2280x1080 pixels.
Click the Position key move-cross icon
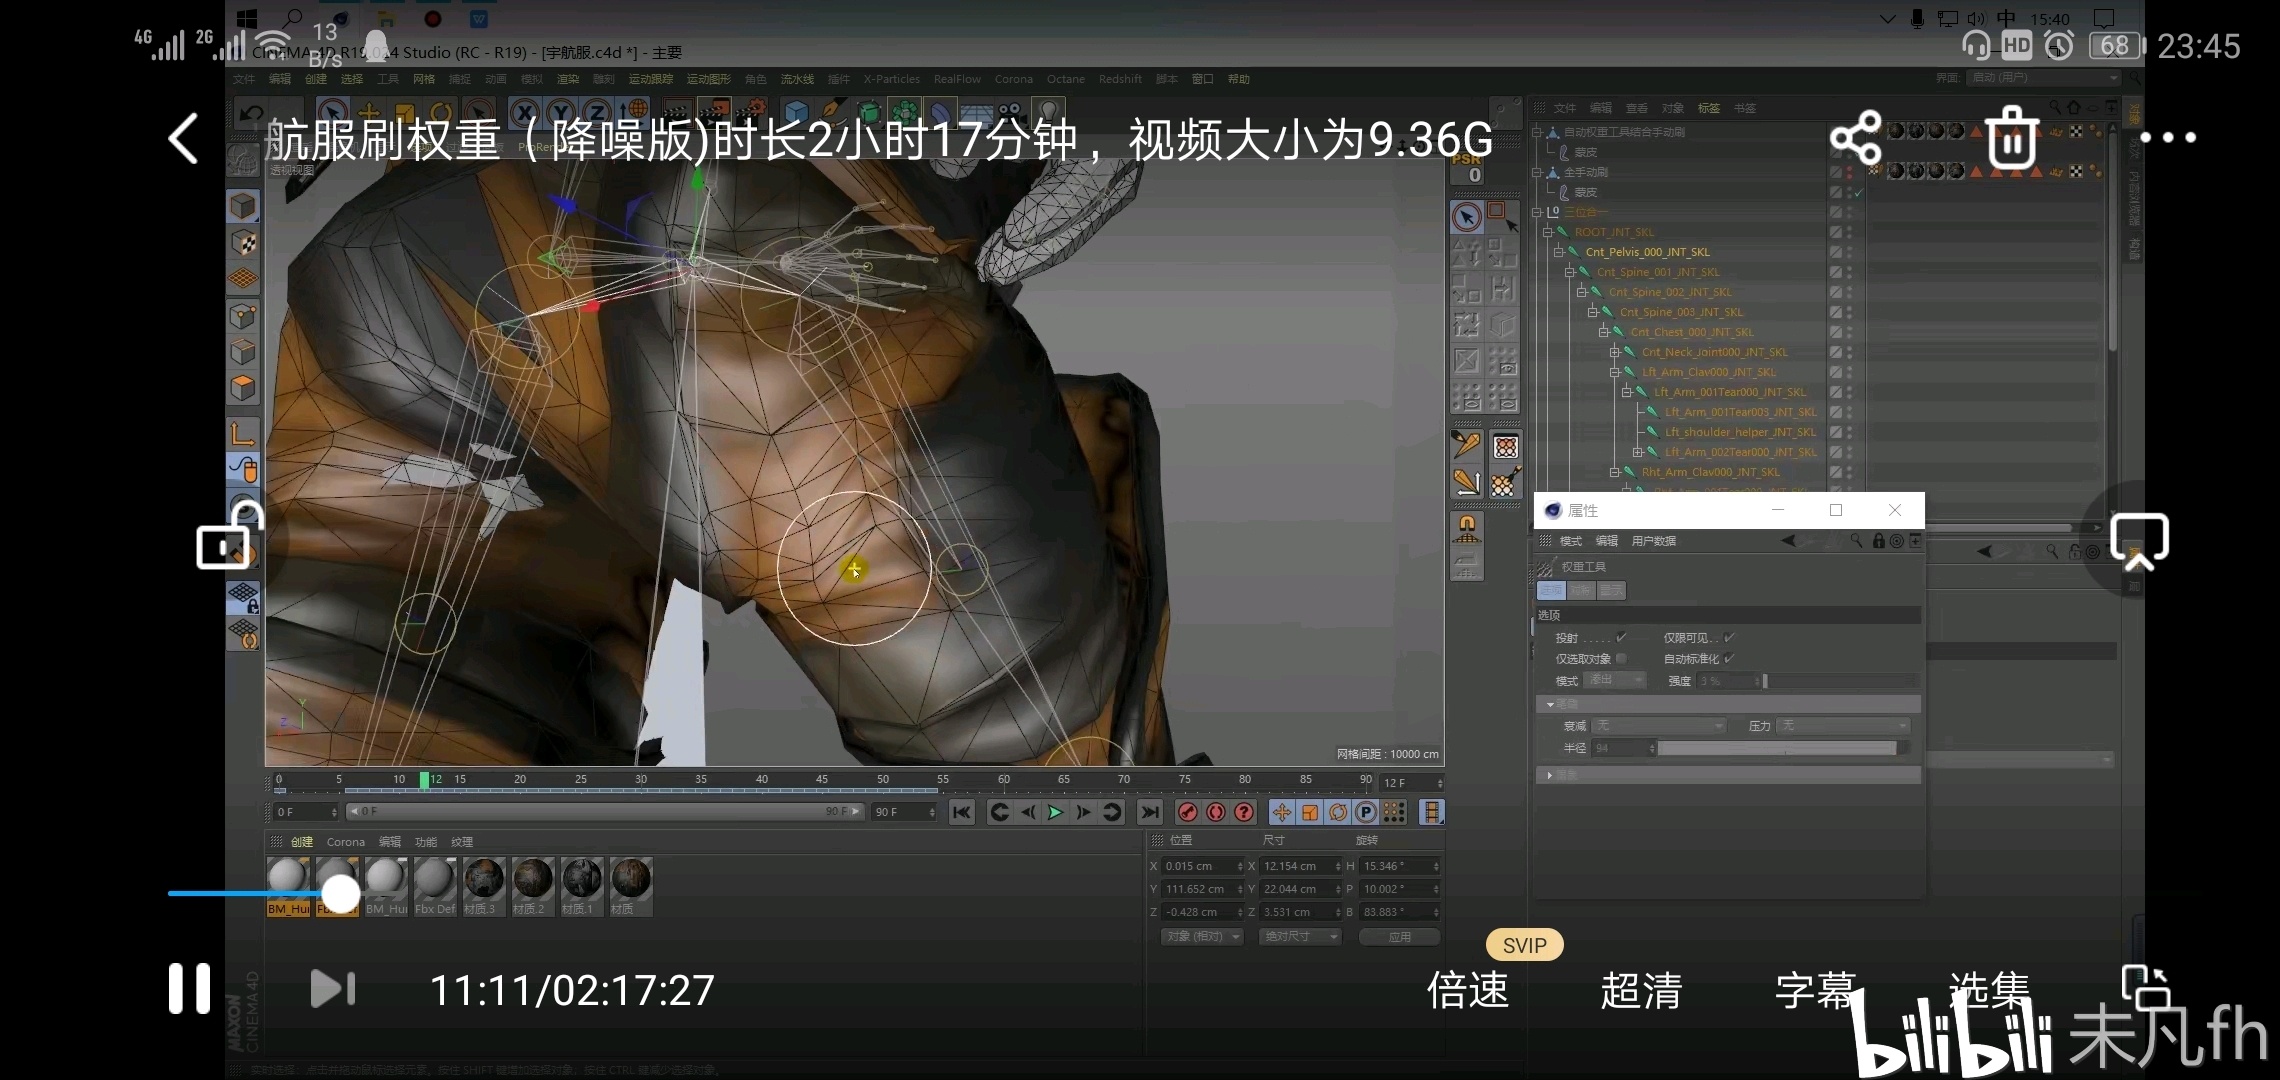pyautogui.click(x=1281, y=812)
